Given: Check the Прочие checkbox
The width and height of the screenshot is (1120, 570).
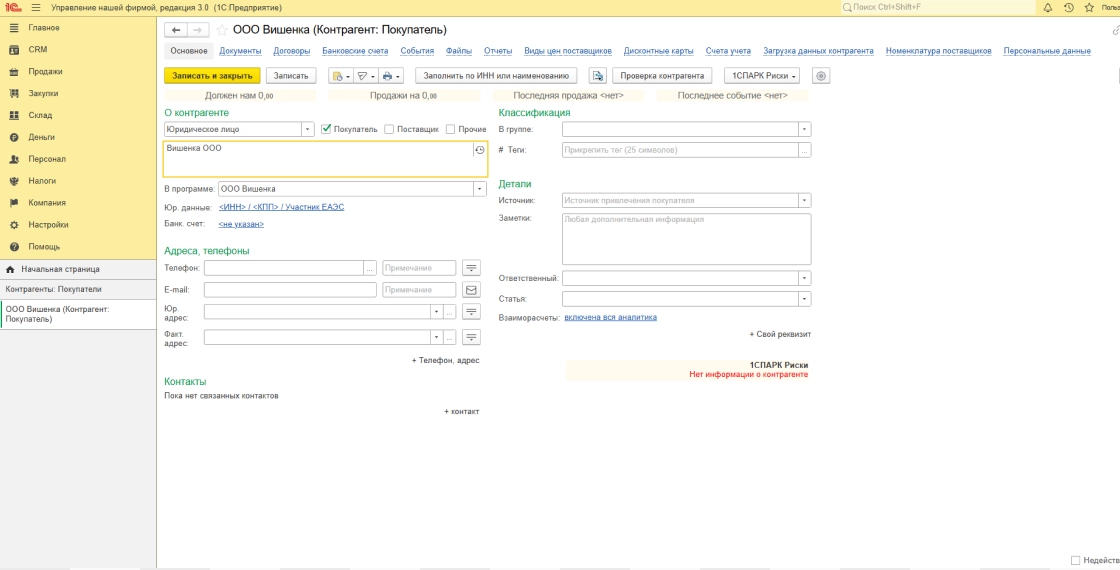Looking at the screenshot, I should click(450, 129).
